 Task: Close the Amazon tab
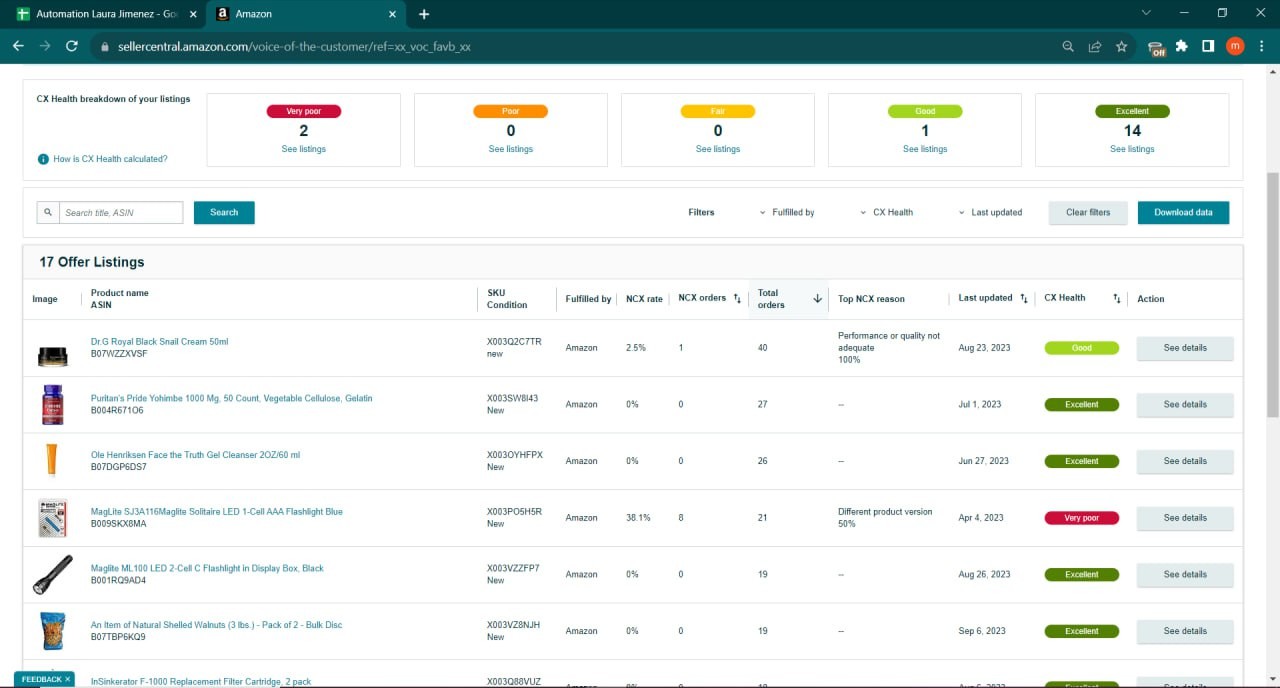tap(393, 14)
